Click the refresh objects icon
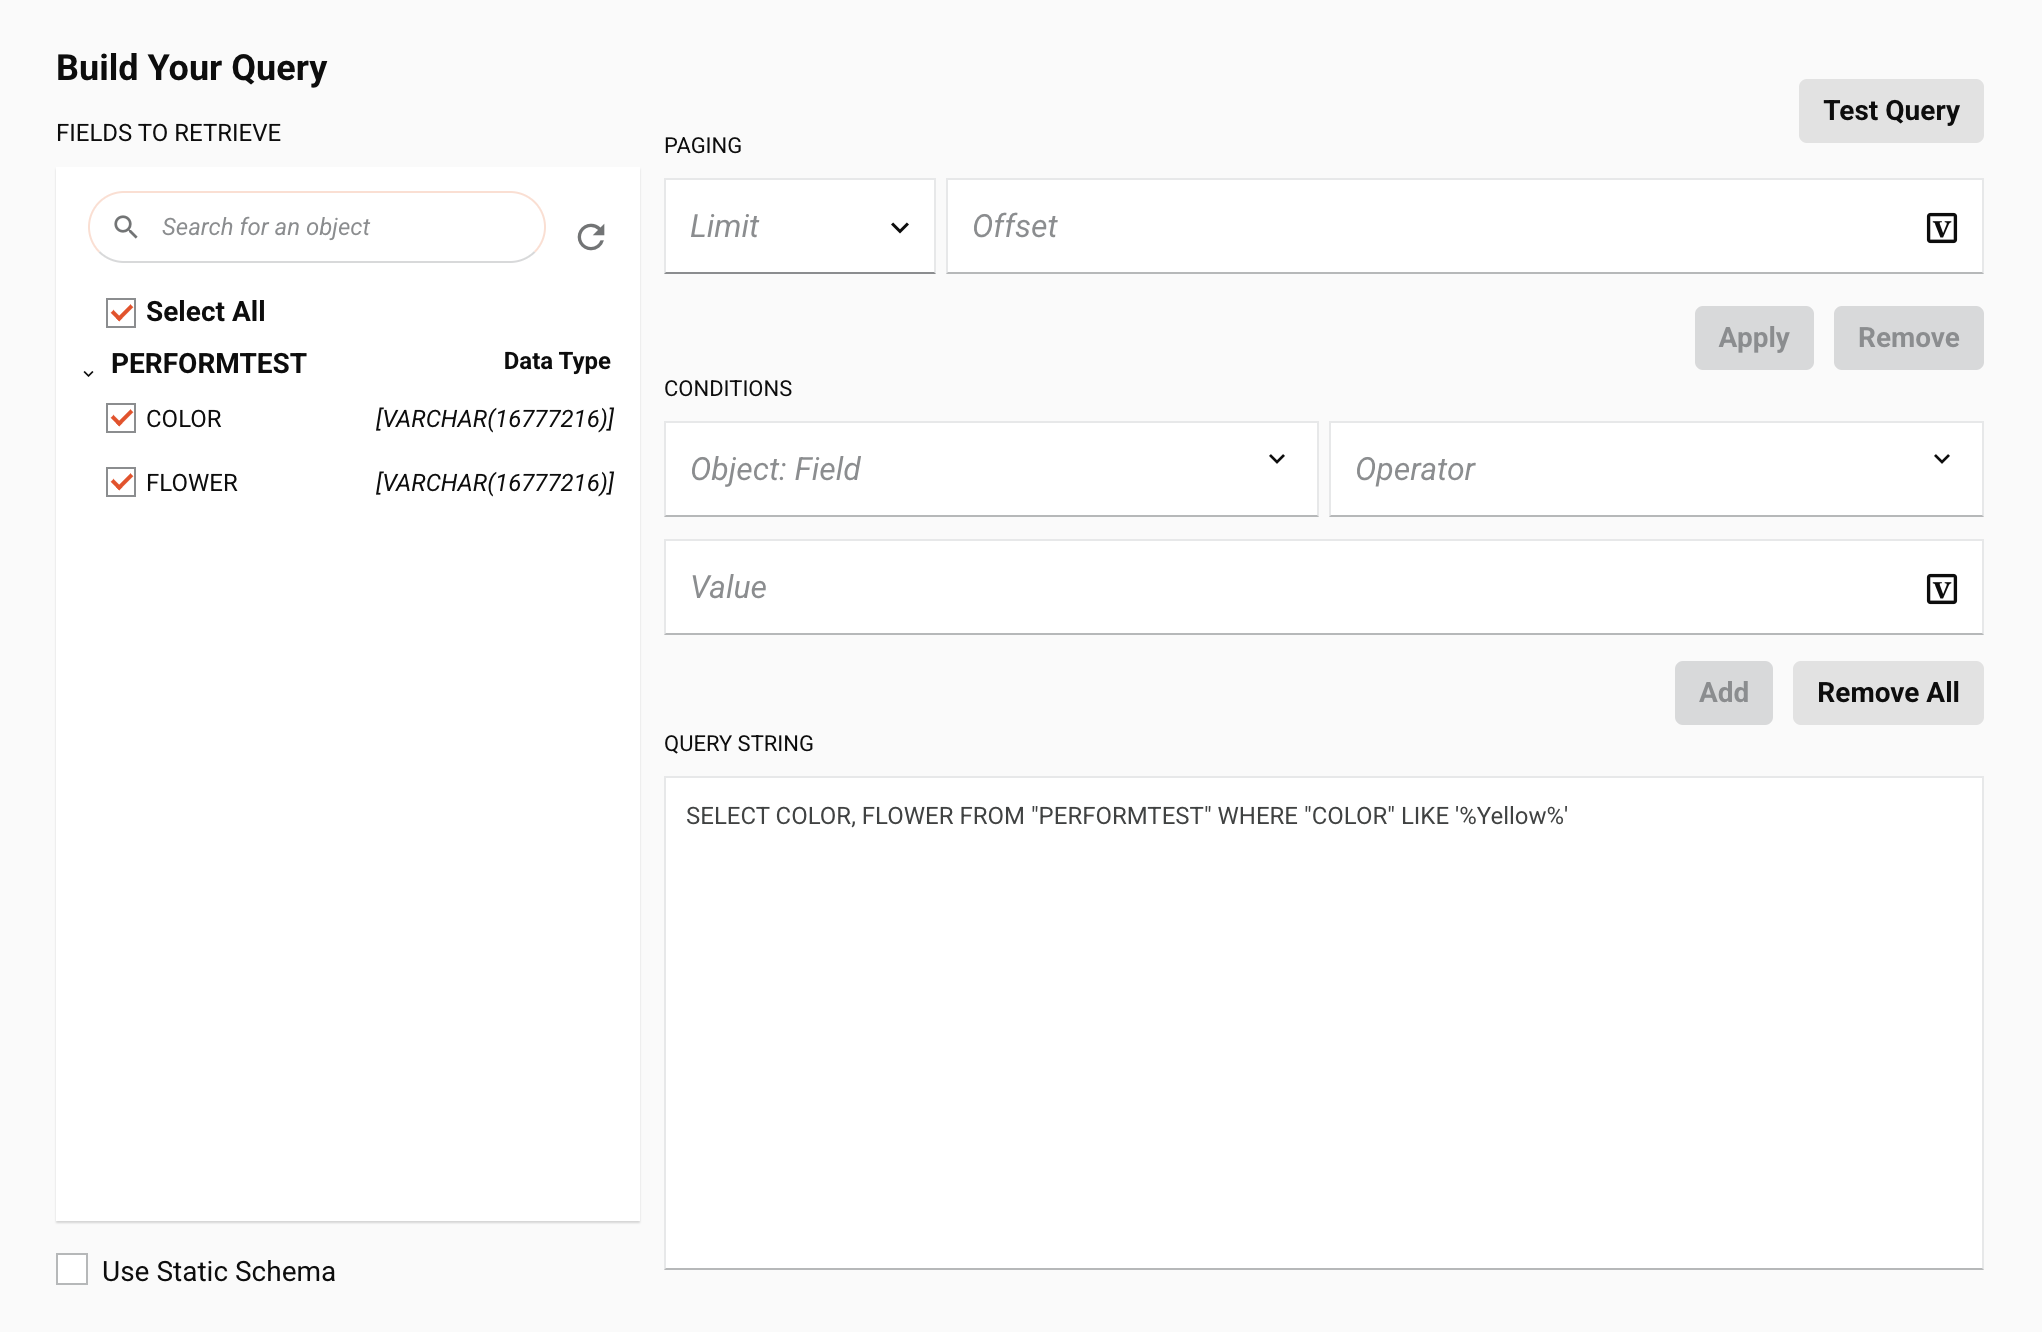This screenshot has width=2042, height=1332. [x=591, y=237]
